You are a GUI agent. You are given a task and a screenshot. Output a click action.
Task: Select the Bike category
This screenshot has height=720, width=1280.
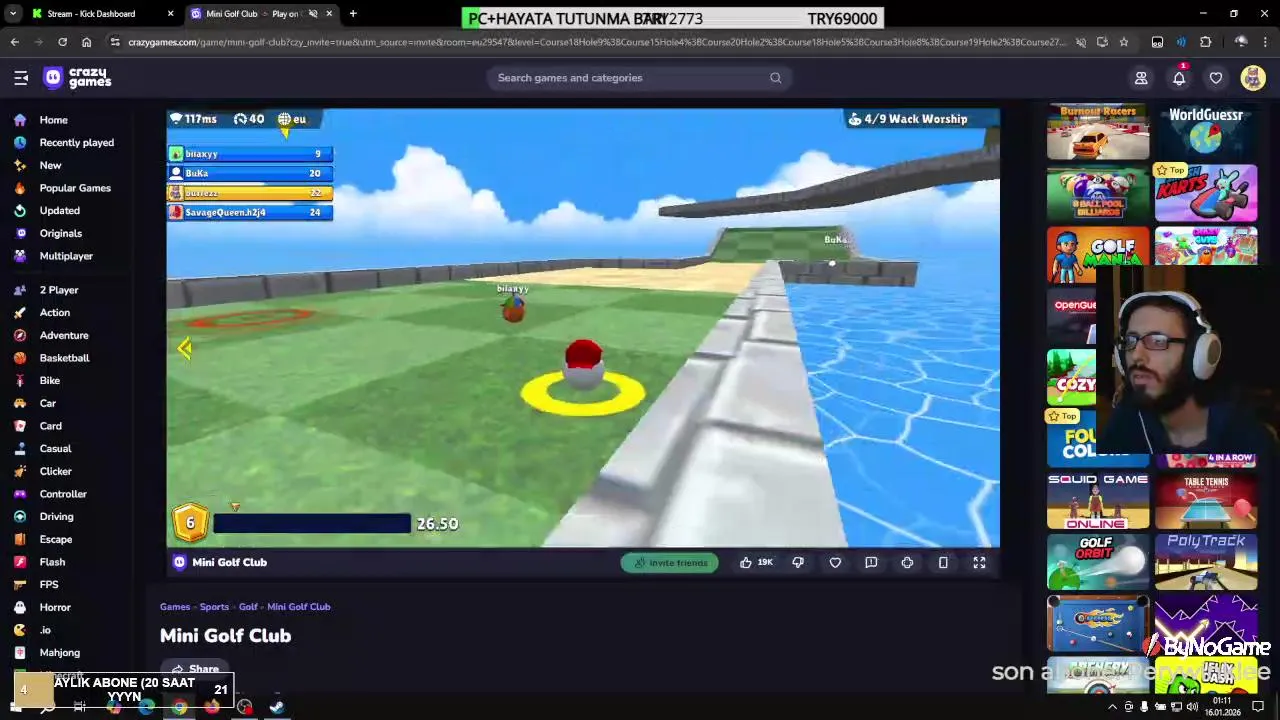point(49,380)
